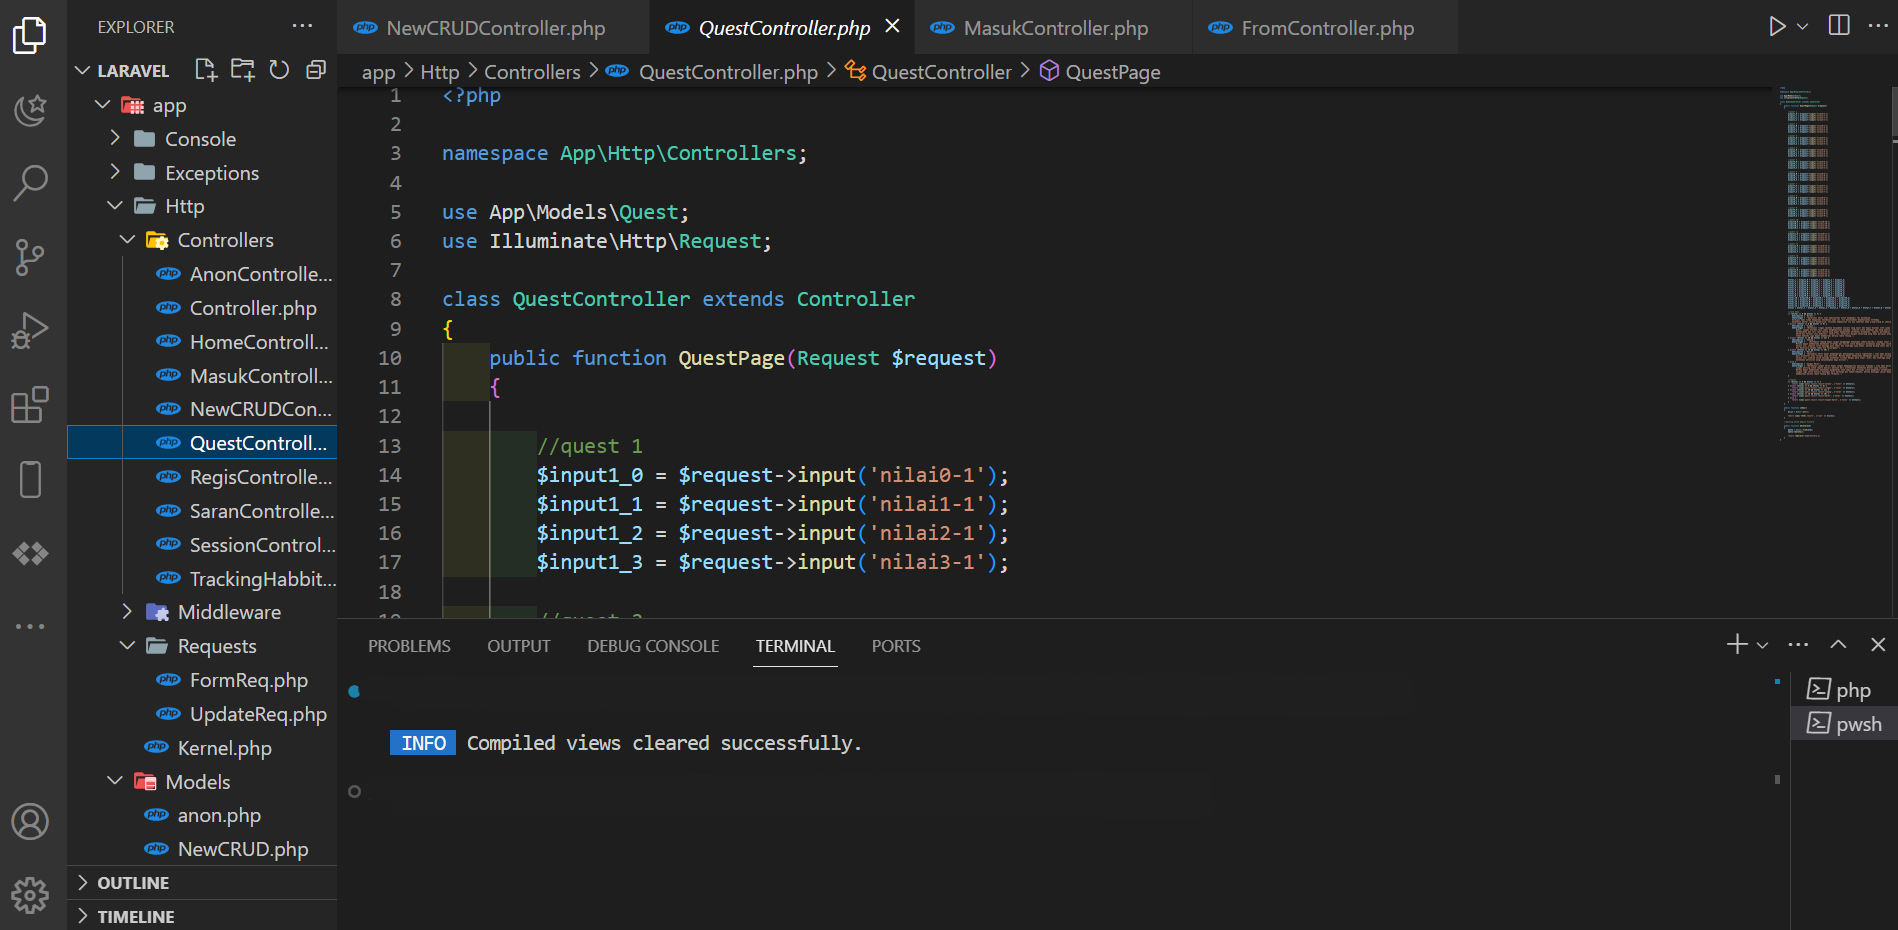Open the Run and Debug view
This screenshot has width=1898, height=930.
click(x=30, y=331)
